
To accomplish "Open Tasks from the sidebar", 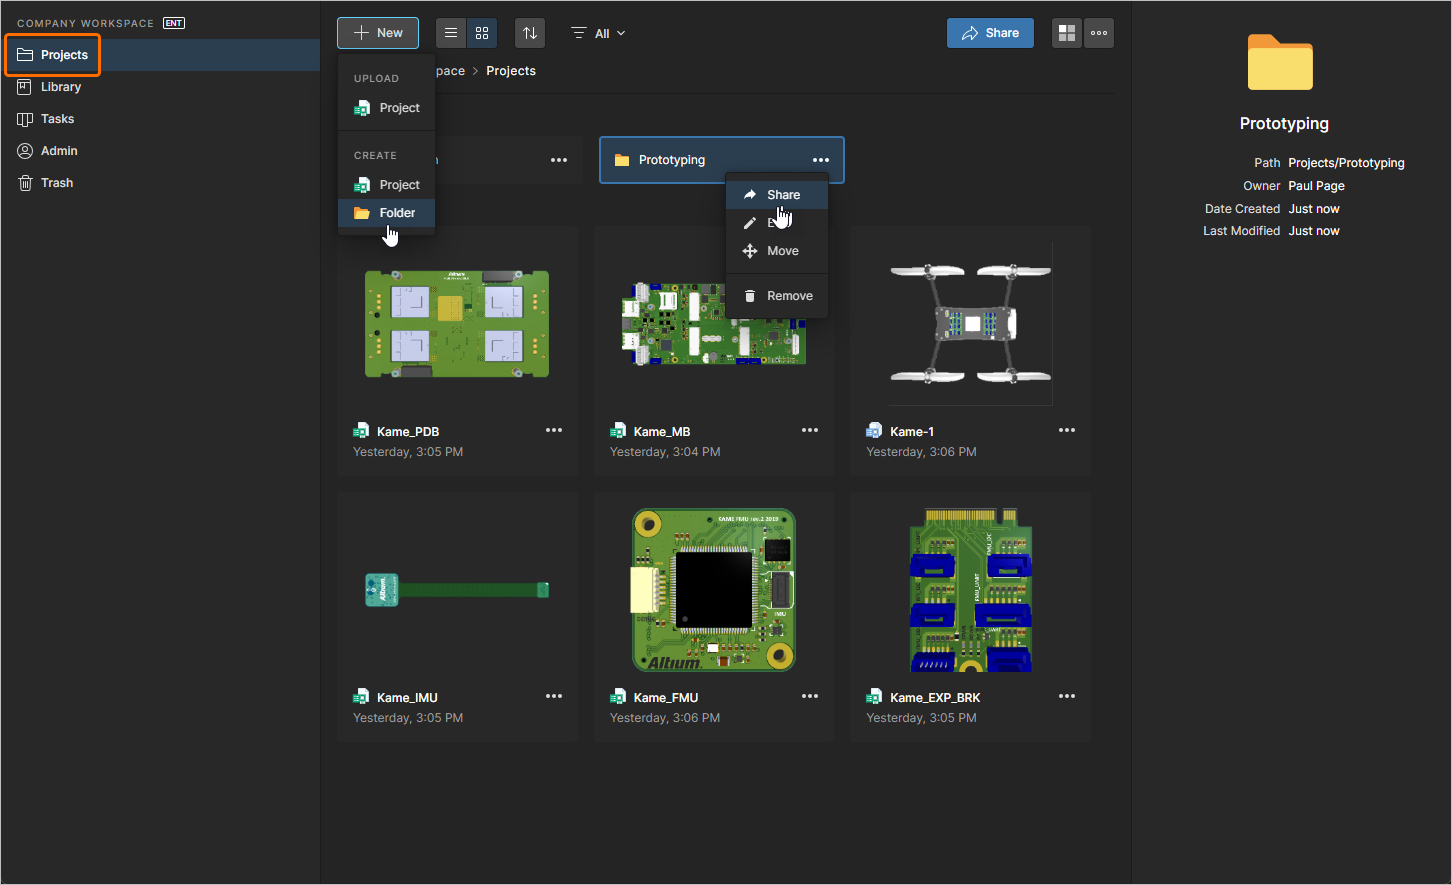I will [x=58, y=118].
